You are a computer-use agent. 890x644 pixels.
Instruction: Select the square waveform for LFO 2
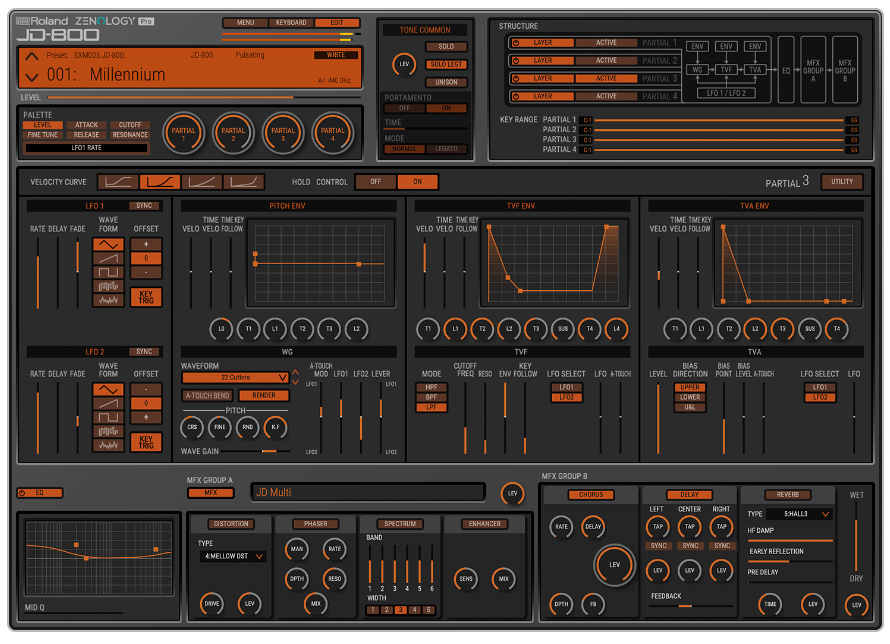pyautogui.click(x=108, y=417)
